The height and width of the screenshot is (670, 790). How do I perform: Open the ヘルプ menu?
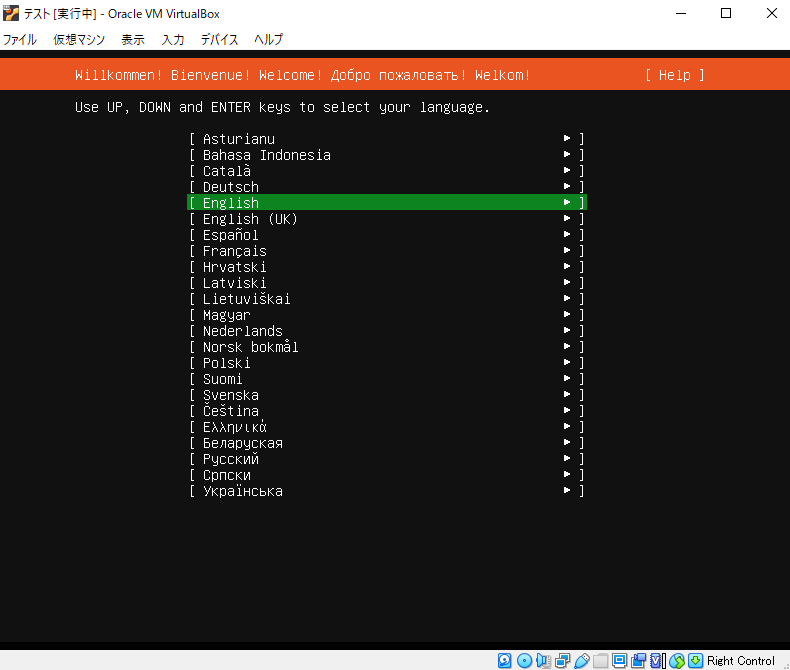[x=269, y=39]
